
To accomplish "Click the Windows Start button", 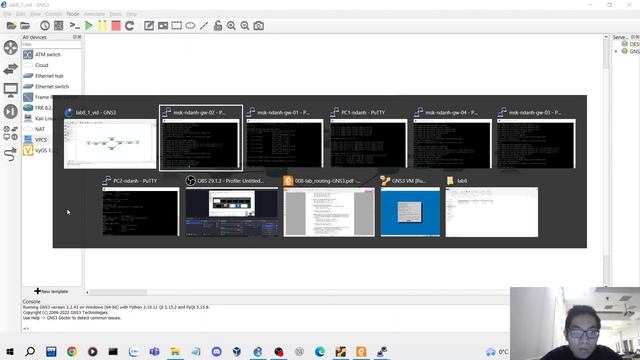I will (10, 351).
